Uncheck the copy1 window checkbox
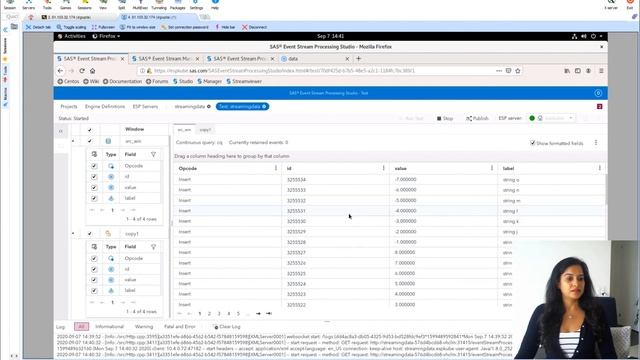 pyautogui.click(x=90, y=234)
